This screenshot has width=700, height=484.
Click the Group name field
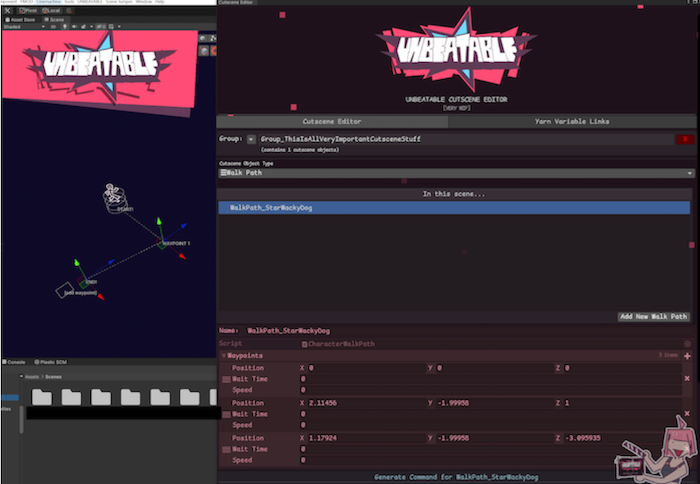[466, 139]
